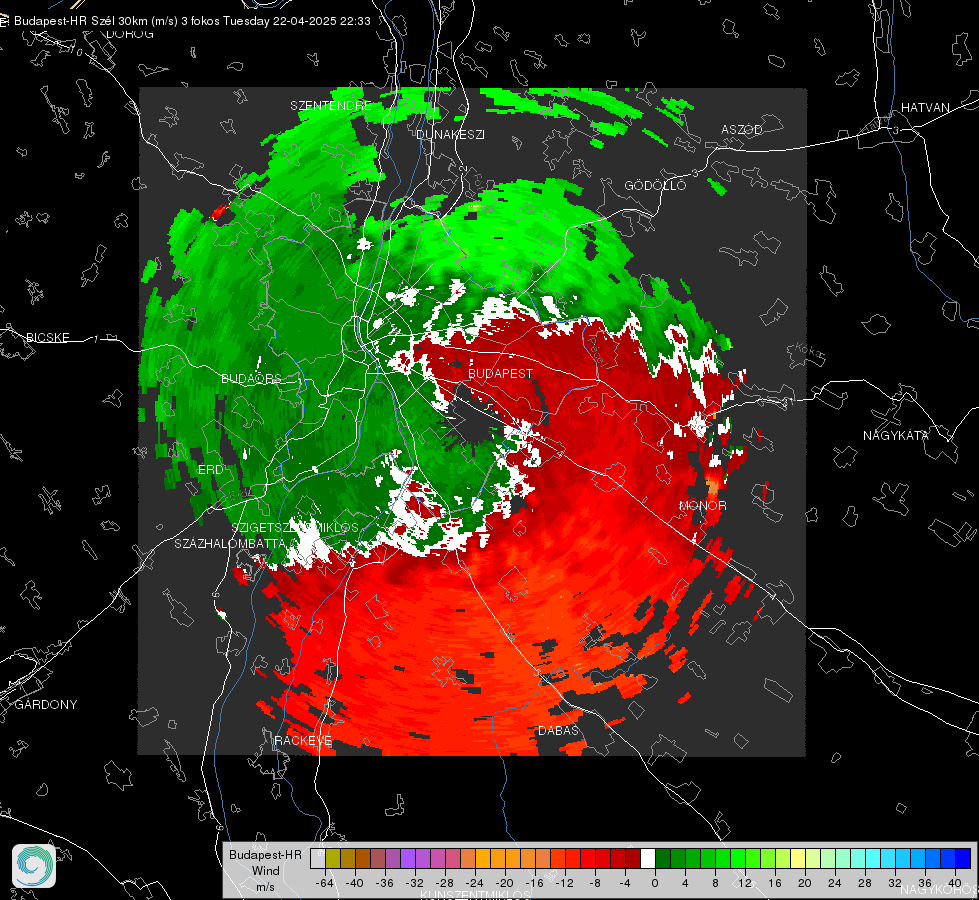Select the white zero-velocity legend swatch

pyautogui.click(x=648, y=859)
